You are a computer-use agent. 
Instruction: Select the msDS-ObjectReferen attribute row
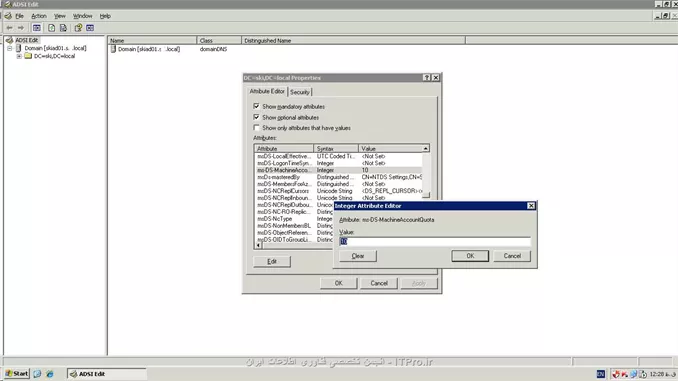(x=294, y=233)
